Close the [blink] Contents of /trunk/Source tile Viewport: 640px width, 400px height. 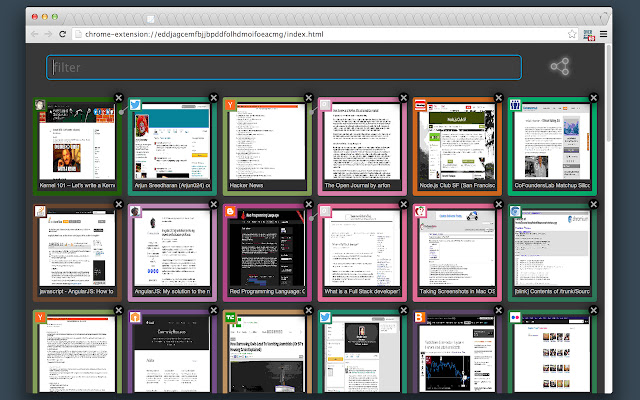[x=594, y=204]
